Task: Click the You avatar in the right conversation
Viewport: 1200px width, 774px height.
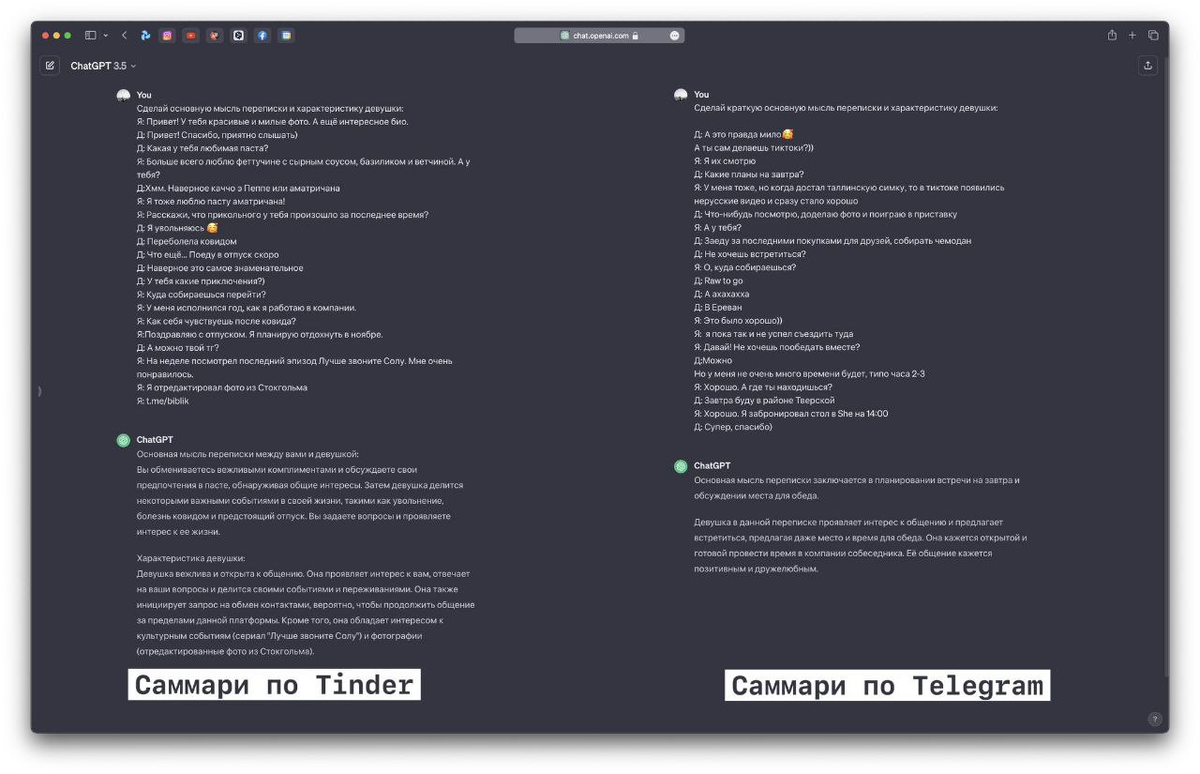Action: 681,95
